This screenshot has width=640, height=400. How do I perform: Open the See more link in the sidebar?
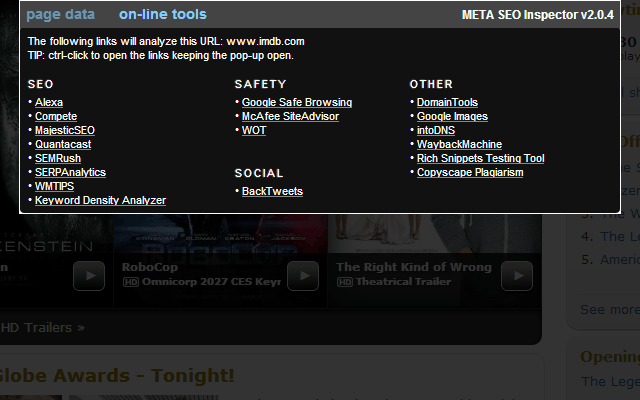(610, 310)
